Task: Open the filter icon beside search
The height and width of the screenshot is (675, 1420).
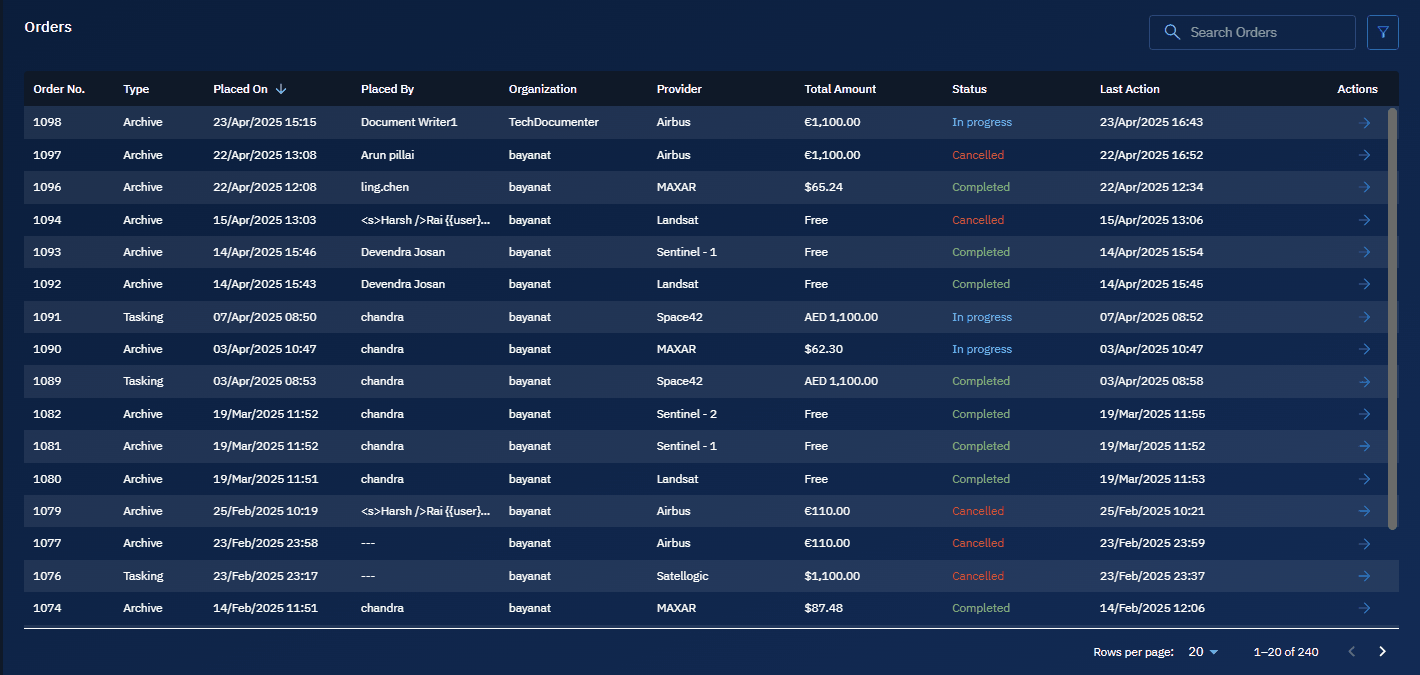Action: click(1383, 32)
